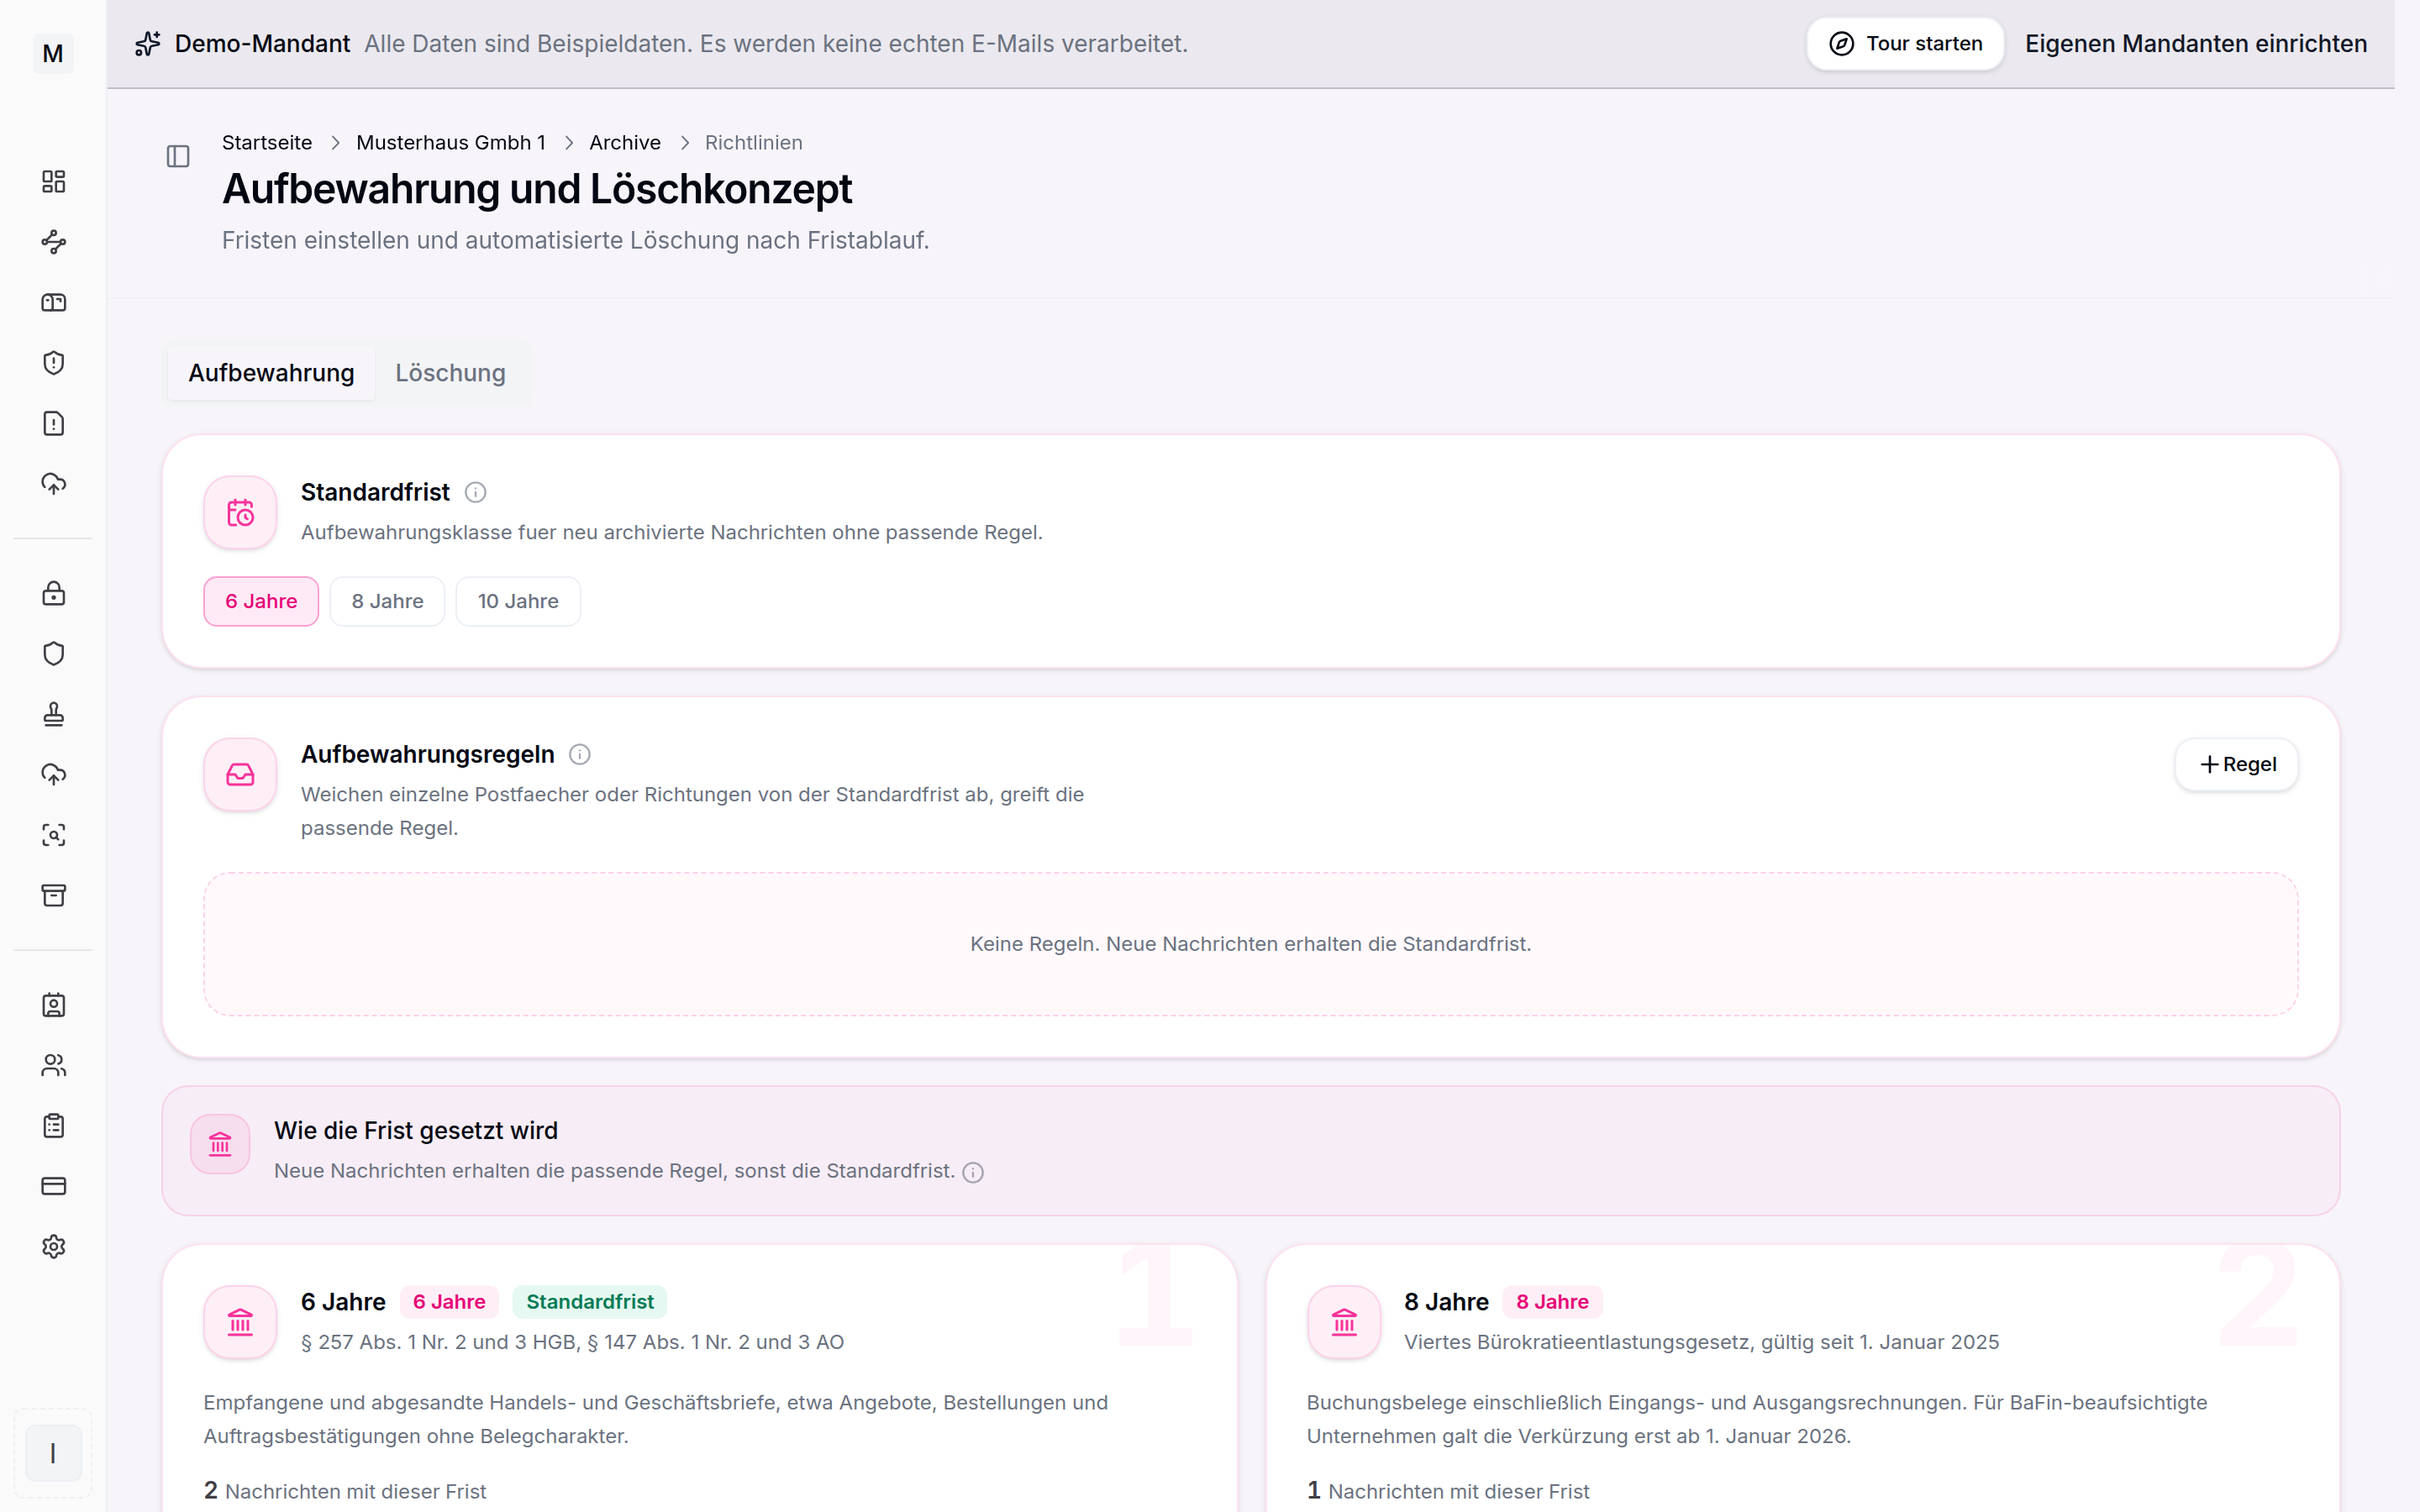
Task: Click the pink 6 Jahre badge on first card
Action: pyautogui.click(x=449, y=1302)
